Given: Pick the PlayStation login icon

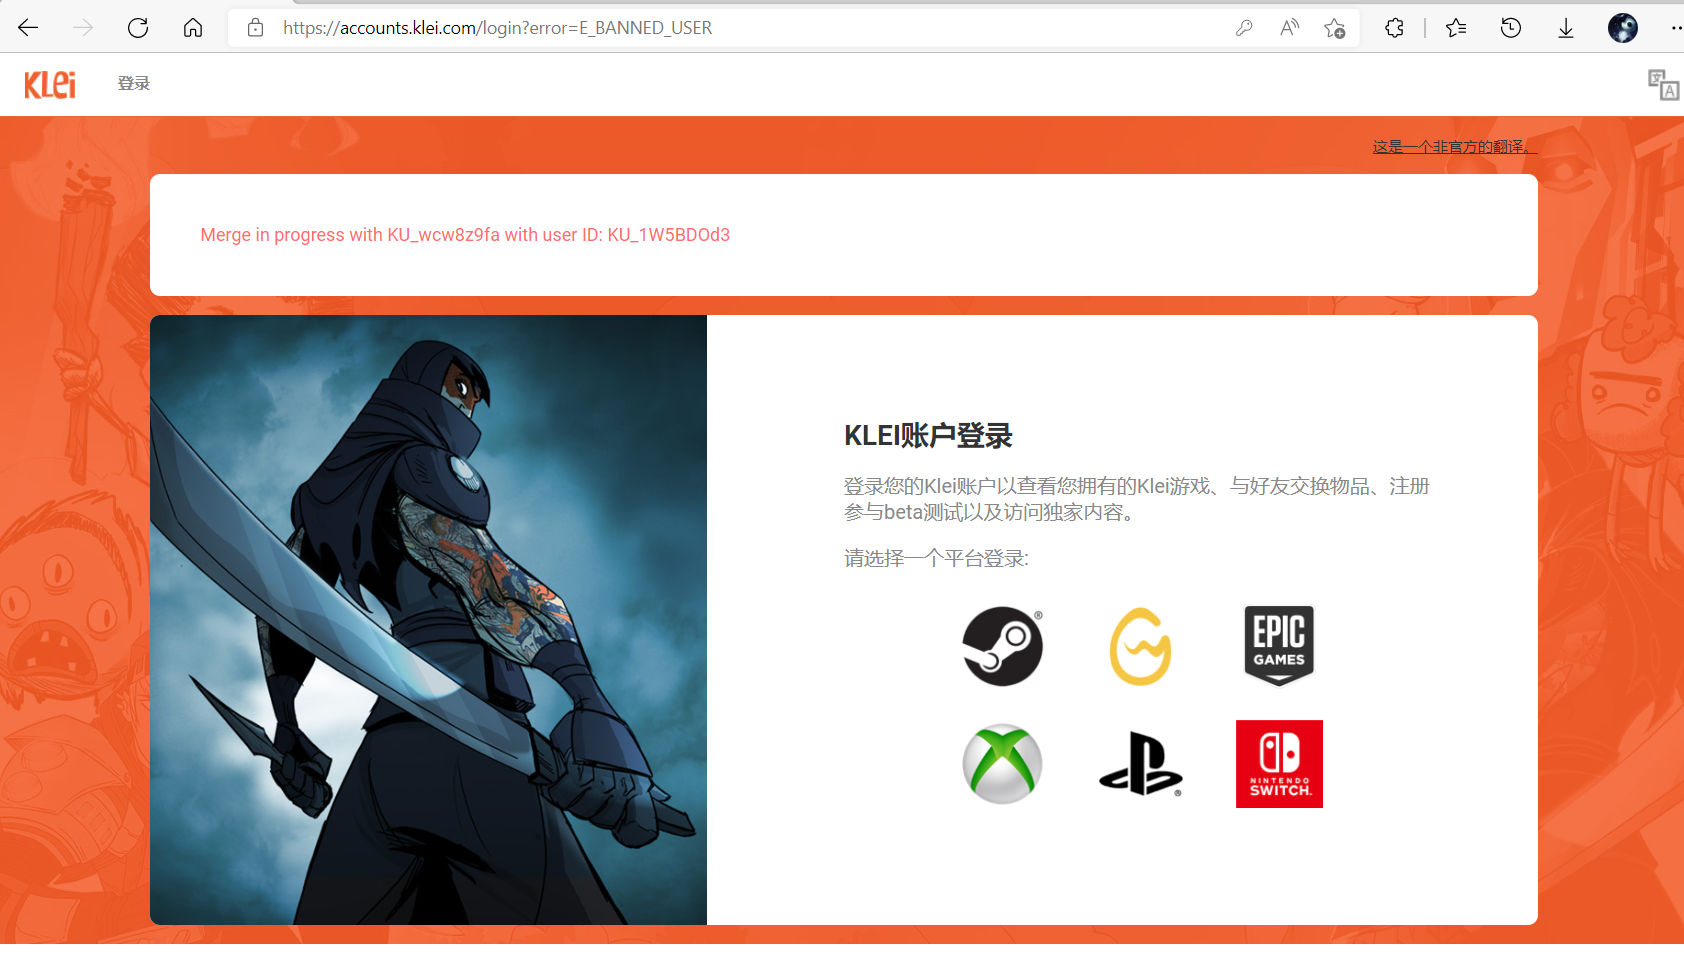Looking at the screenshot, I should 1140,764.
